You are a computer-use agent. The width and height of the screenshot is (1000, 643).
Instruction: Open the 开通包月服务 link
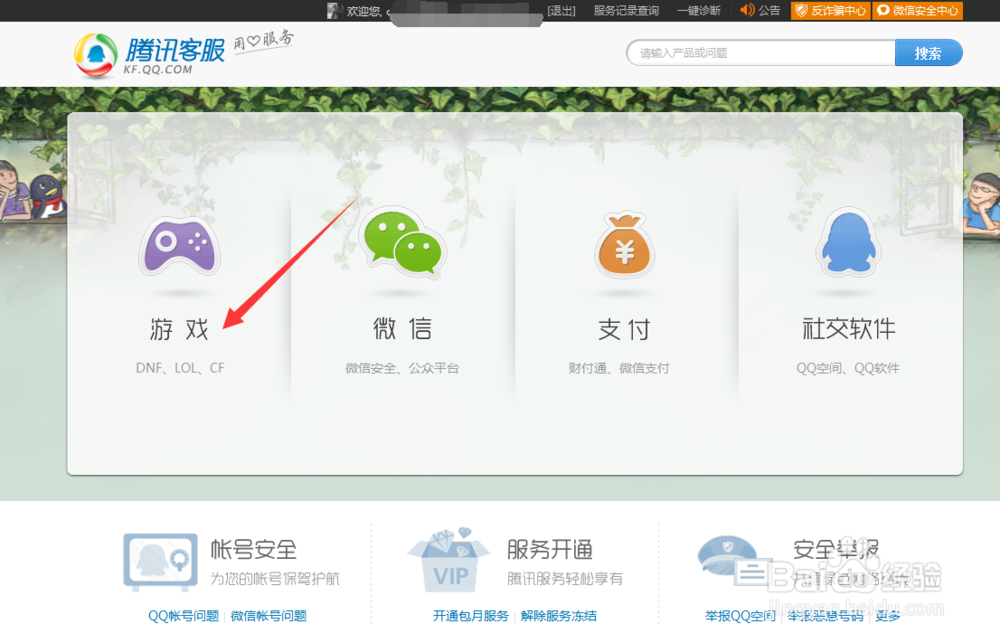pos(471,616)
